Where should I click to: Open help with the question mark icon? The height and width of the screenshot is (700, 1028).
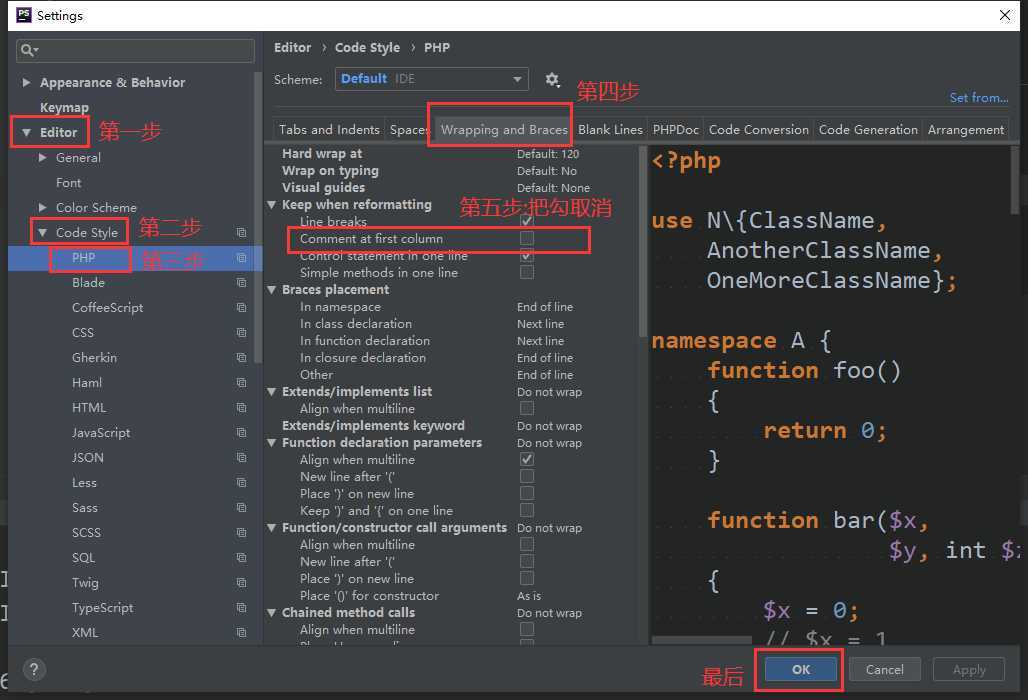click(34, 669)
